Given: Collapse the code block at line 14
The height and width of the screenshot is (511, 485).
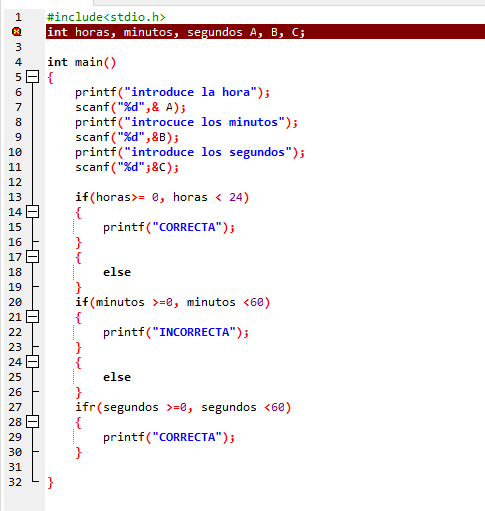Looking at the screenshot, I should point(32,212).
